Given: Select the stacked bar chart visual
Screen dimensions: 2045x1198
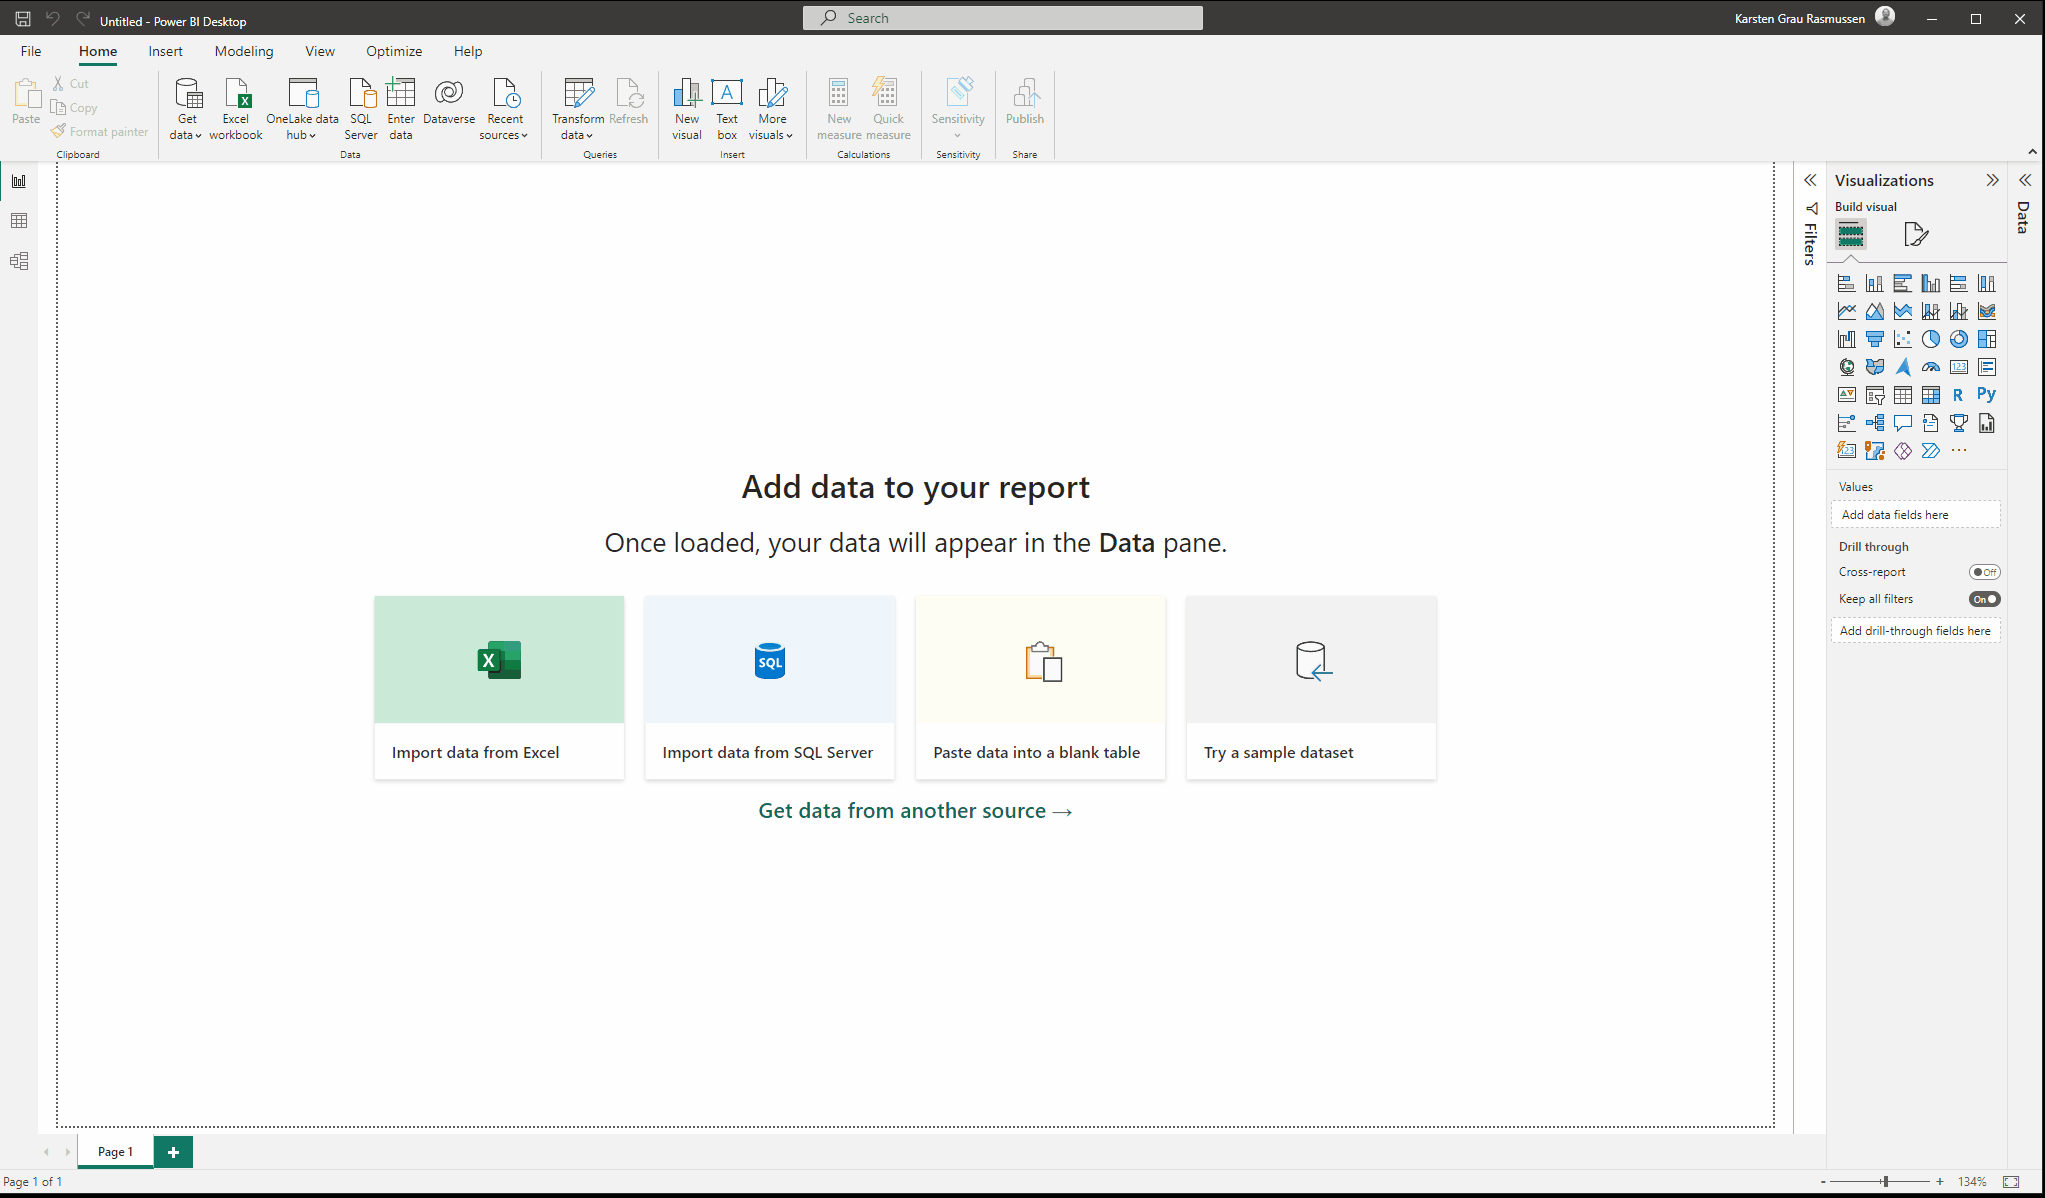Looking at the screenshot, I should [x=1847, y=284].
